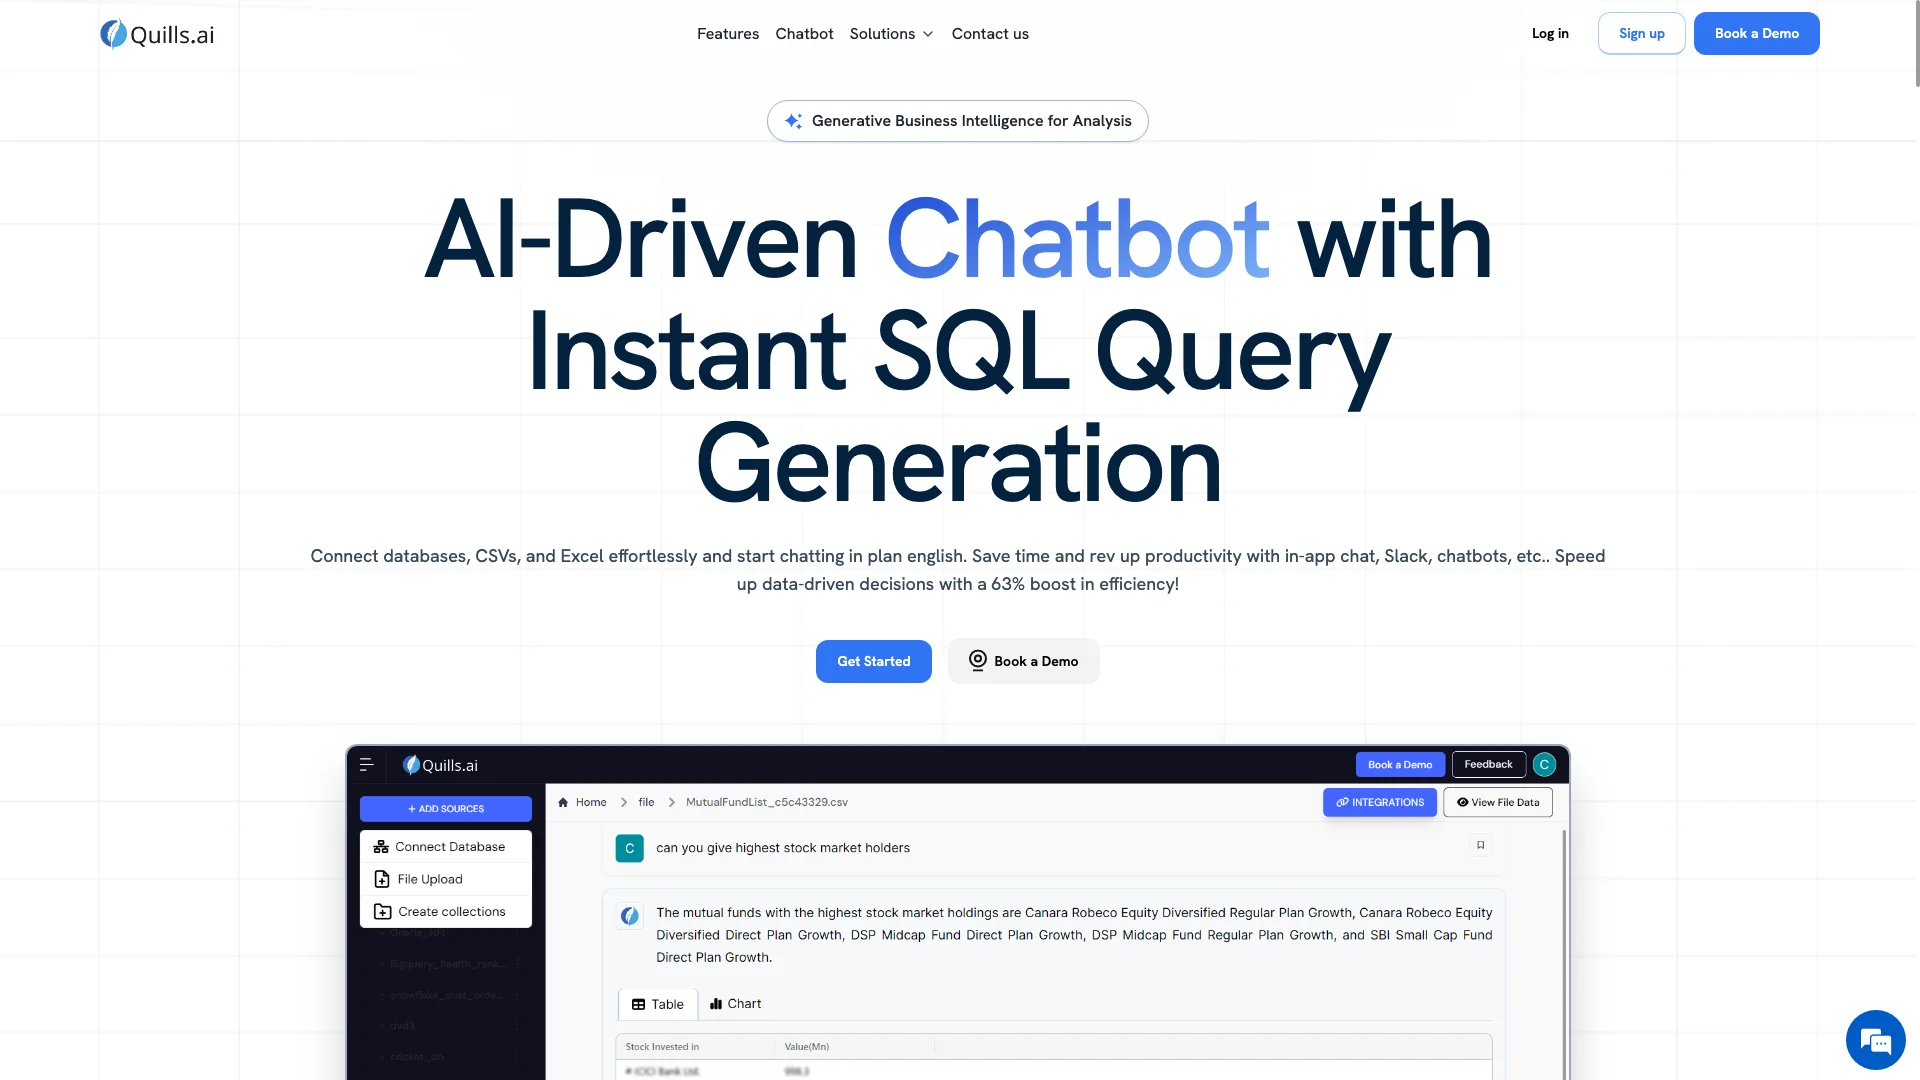Click the Book a Demo button
1920x1080 pixels.
point(1755,33)
